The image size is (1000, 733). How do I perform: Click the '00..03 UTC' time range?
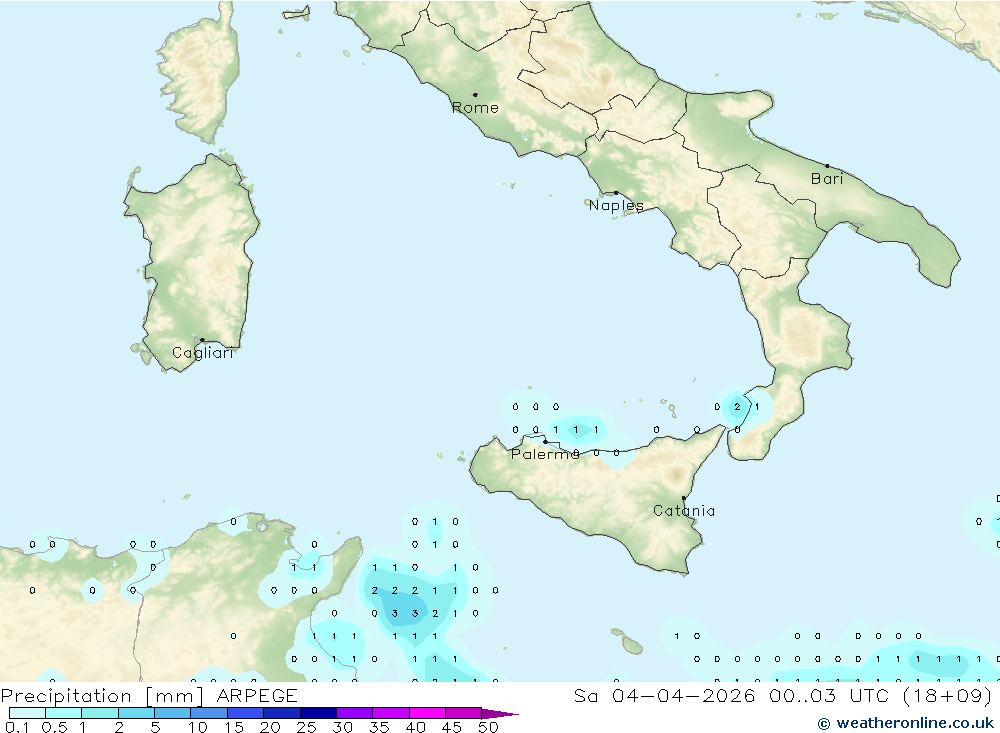[x=828, y=696]
